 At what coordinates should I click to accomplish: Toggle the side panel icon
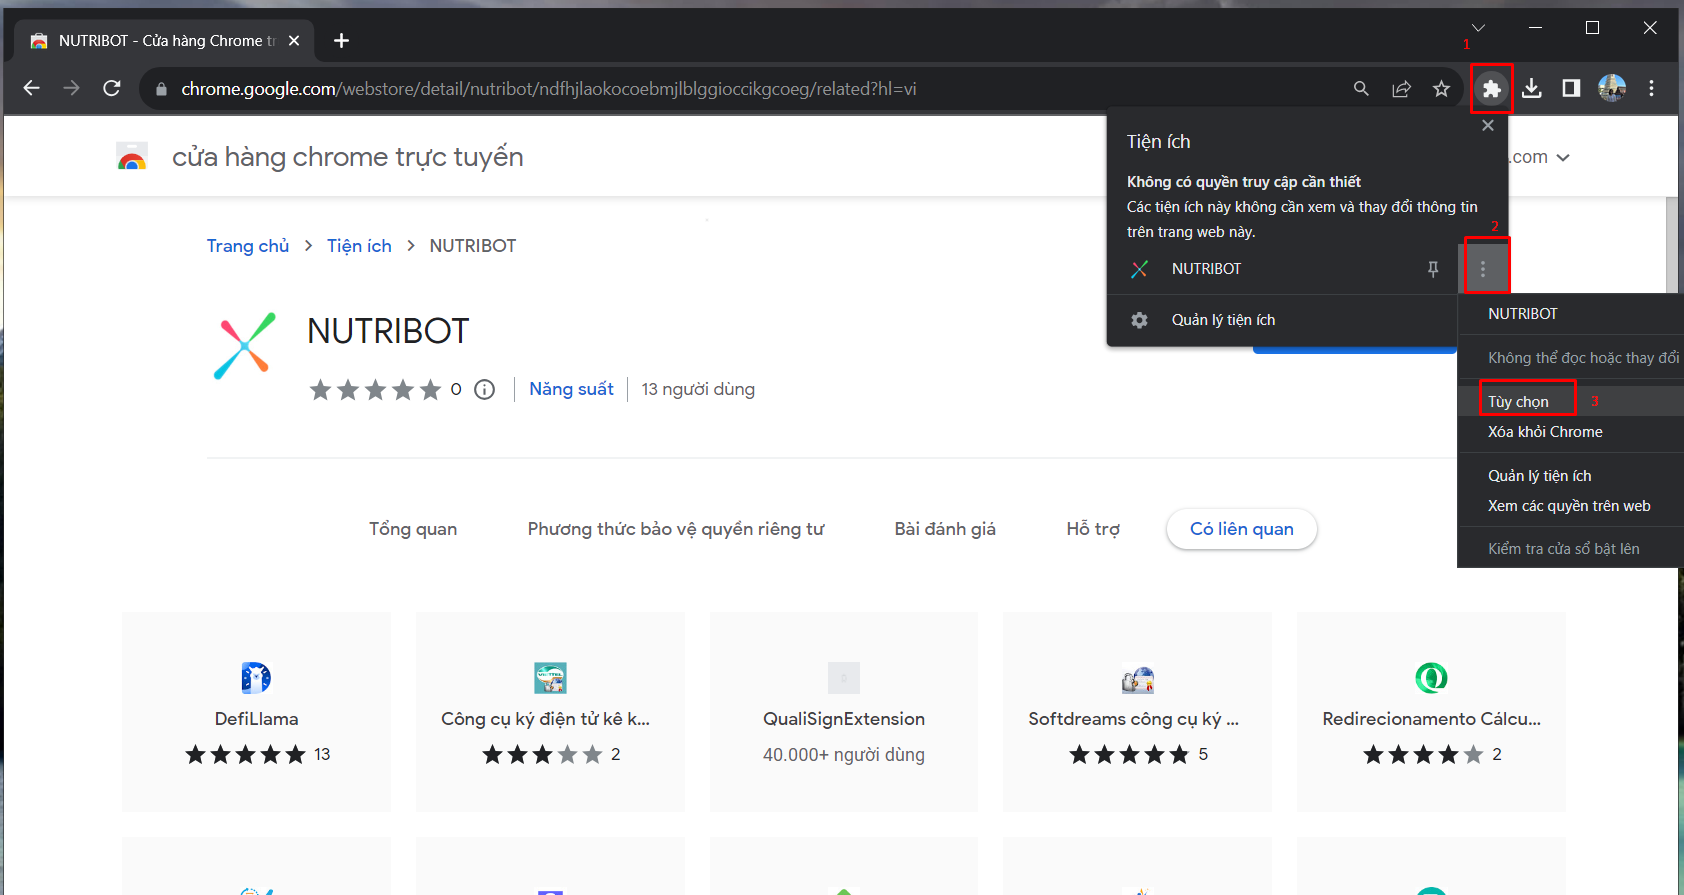pyautogui.click(x=1571, y=89)
